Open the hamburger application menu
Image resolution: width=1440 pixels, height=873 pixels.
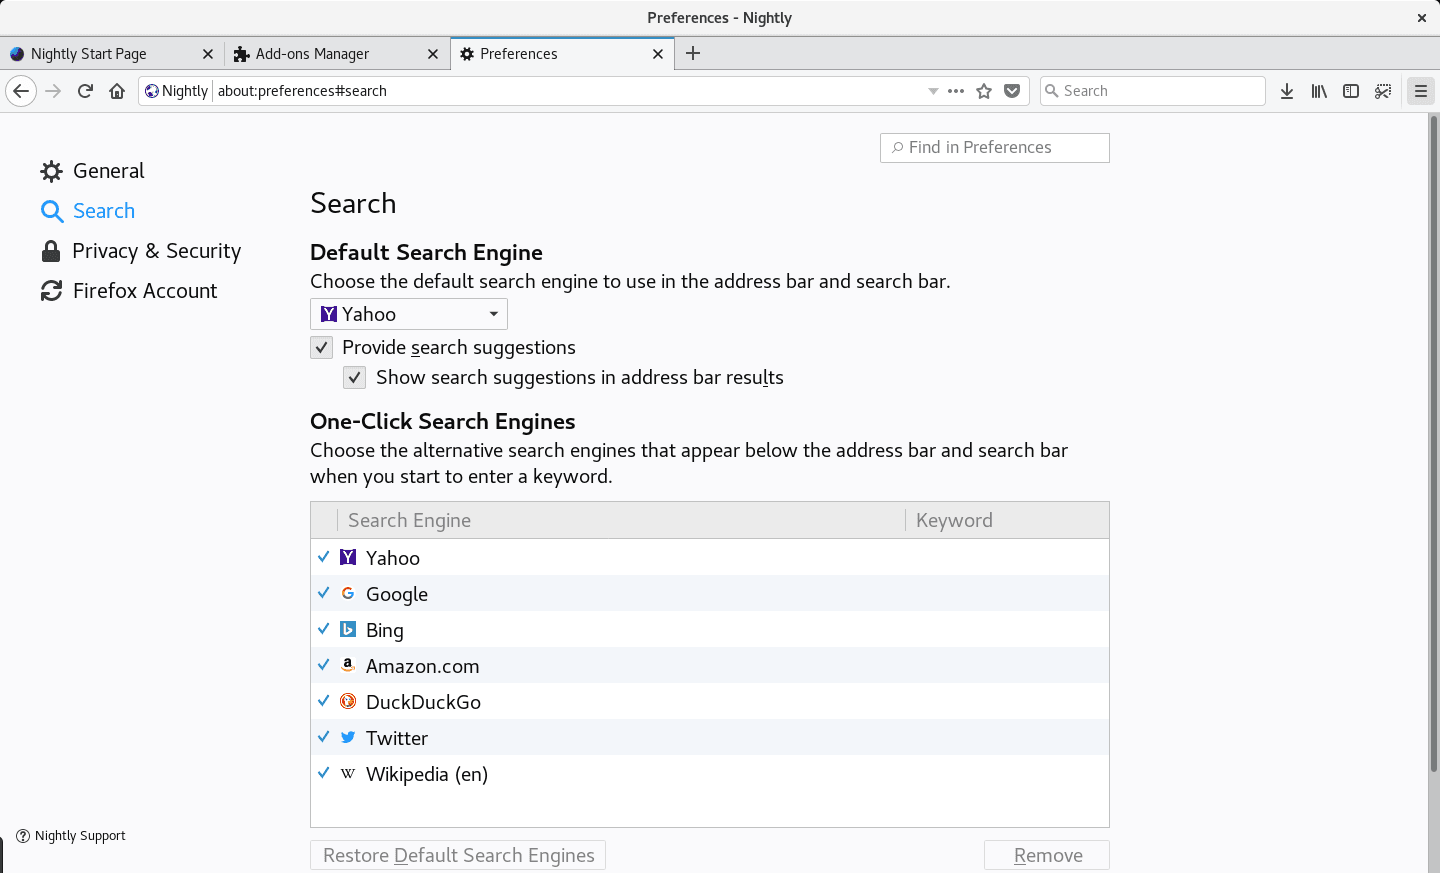click(1420, 91)
